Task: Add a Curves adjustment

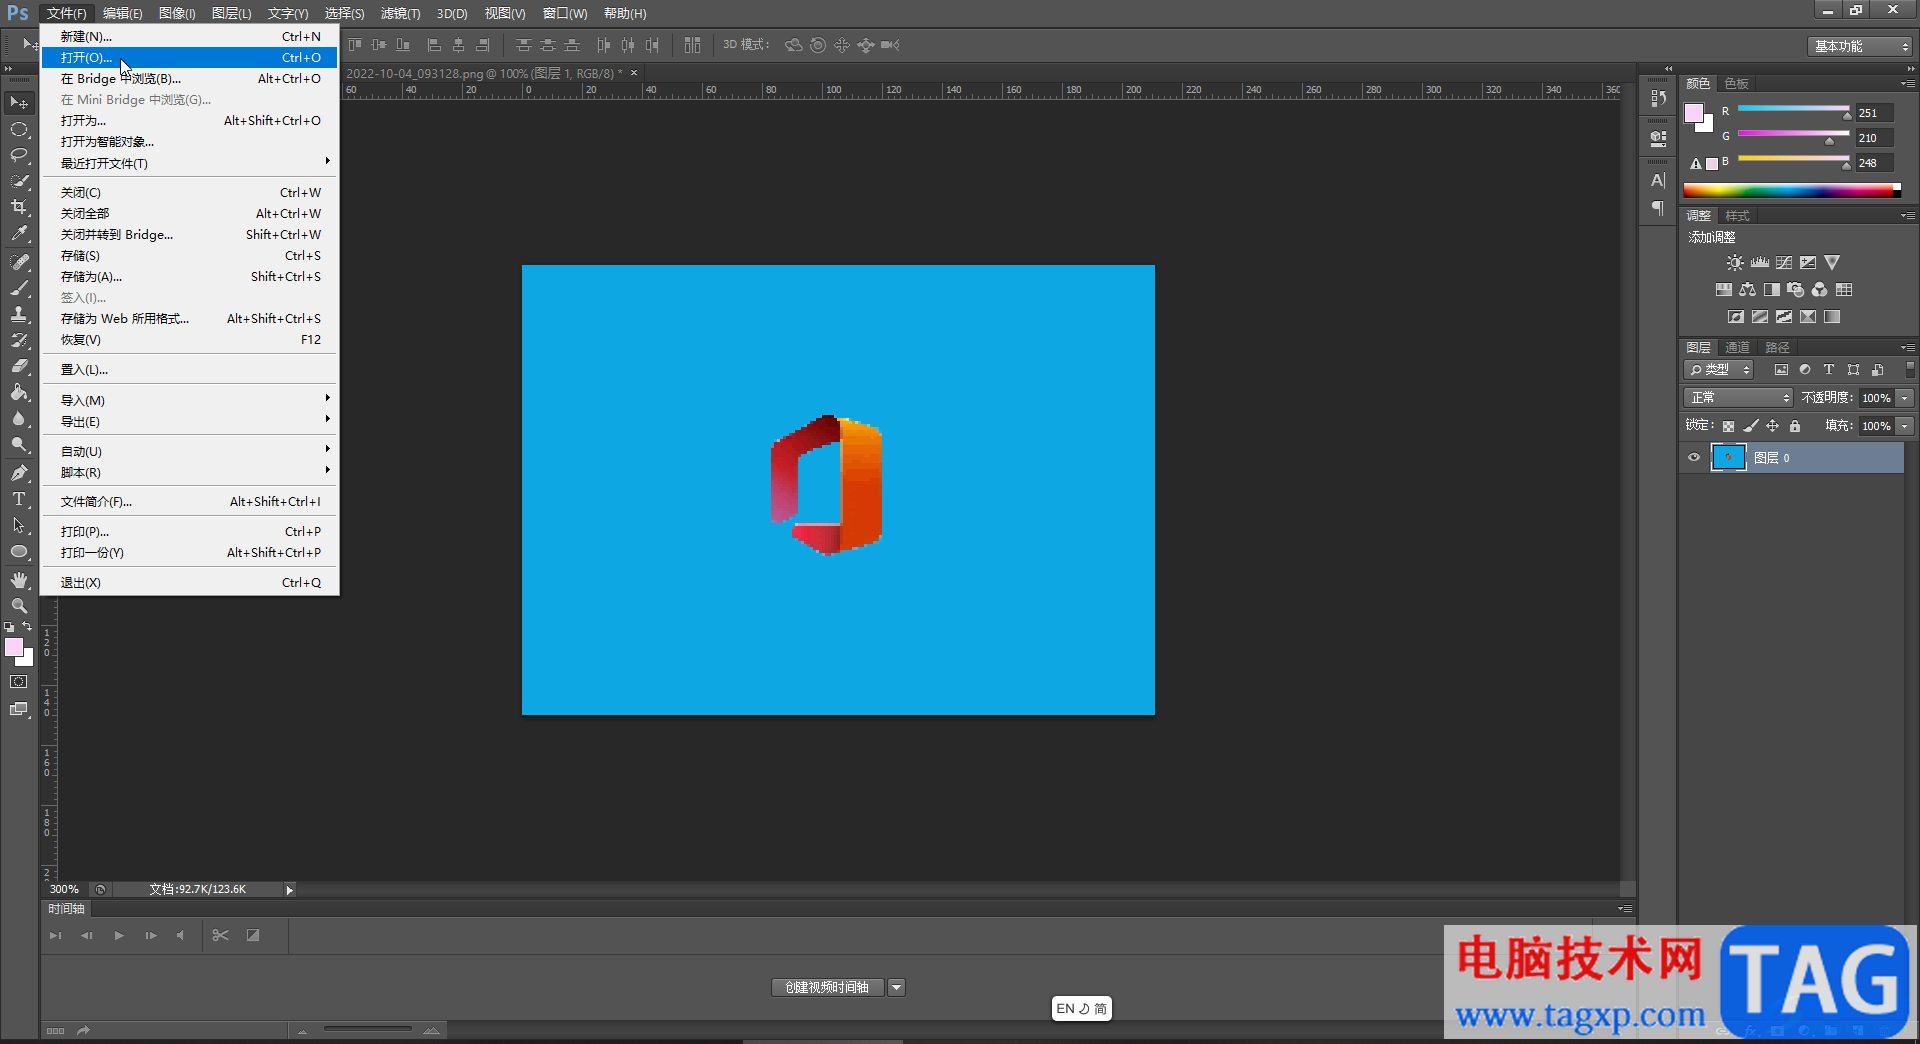Action: click(x=1784, y=263)
